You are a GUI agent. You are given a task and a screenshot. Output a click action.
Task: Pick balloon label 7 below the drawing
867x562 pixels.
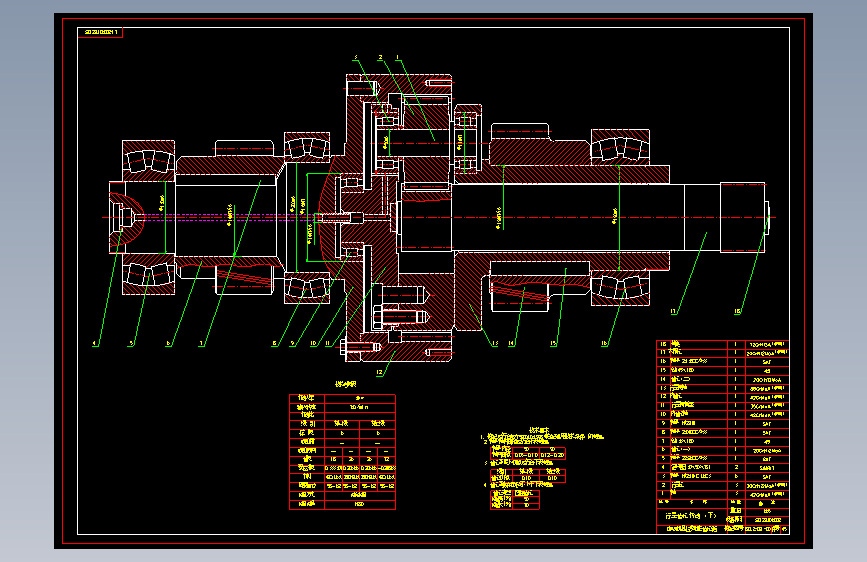[201, 344]
